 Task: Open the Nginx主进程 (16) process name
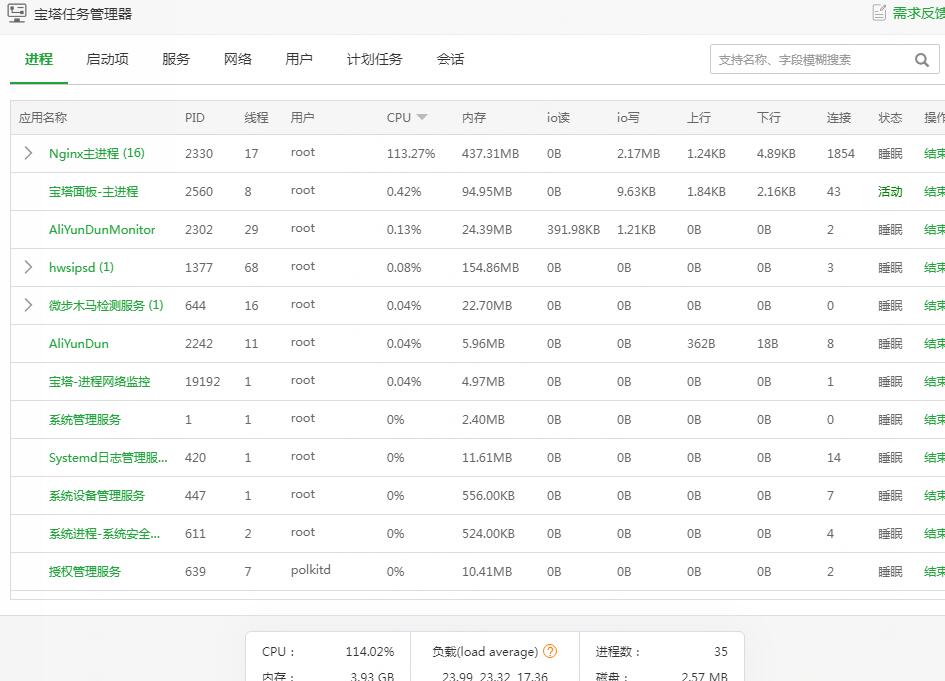[96, 153]
